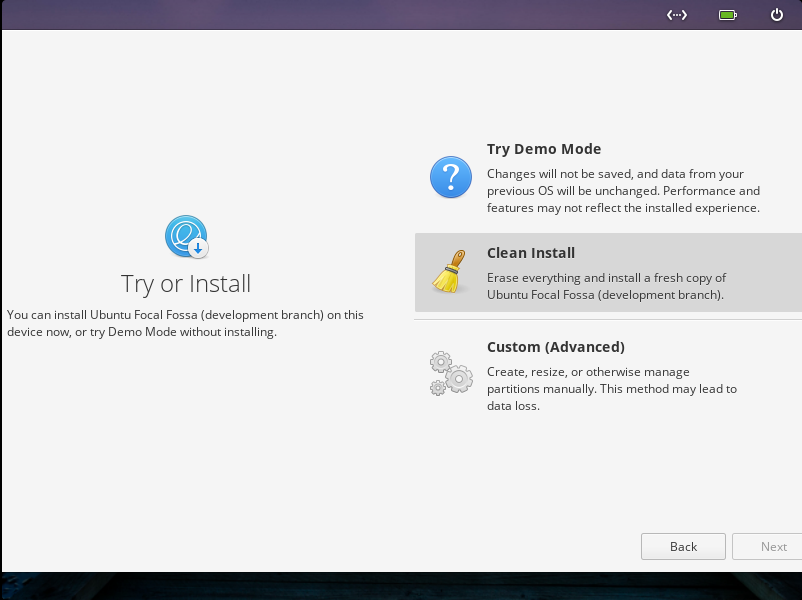Choose the Custom (Advanced) heading
802x600 pixels.
(x=555, y=347)
